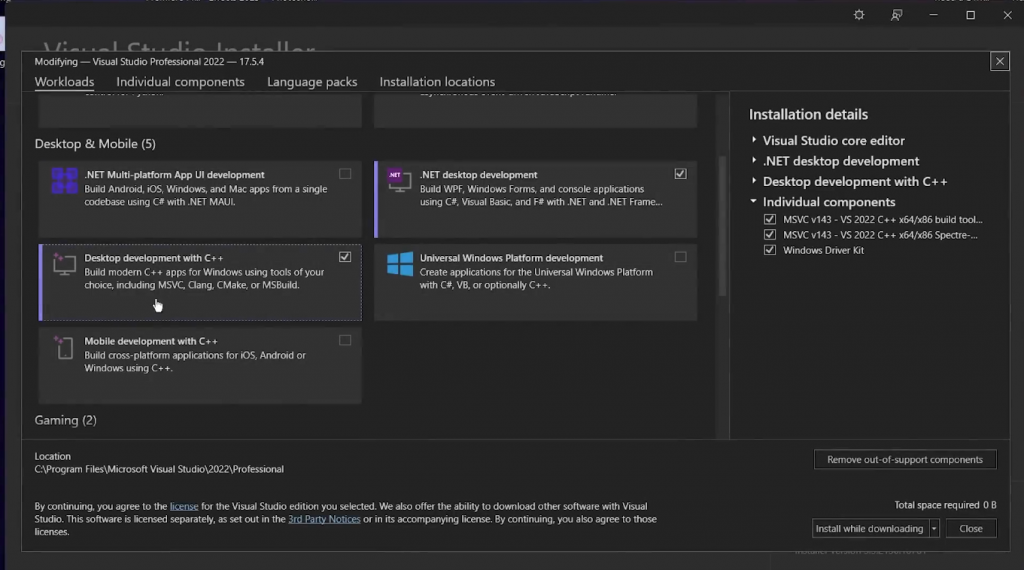Viewport: 1024px width, 570px height.
Task: Click the .NET MAUI workload icon
Action: 64,182
